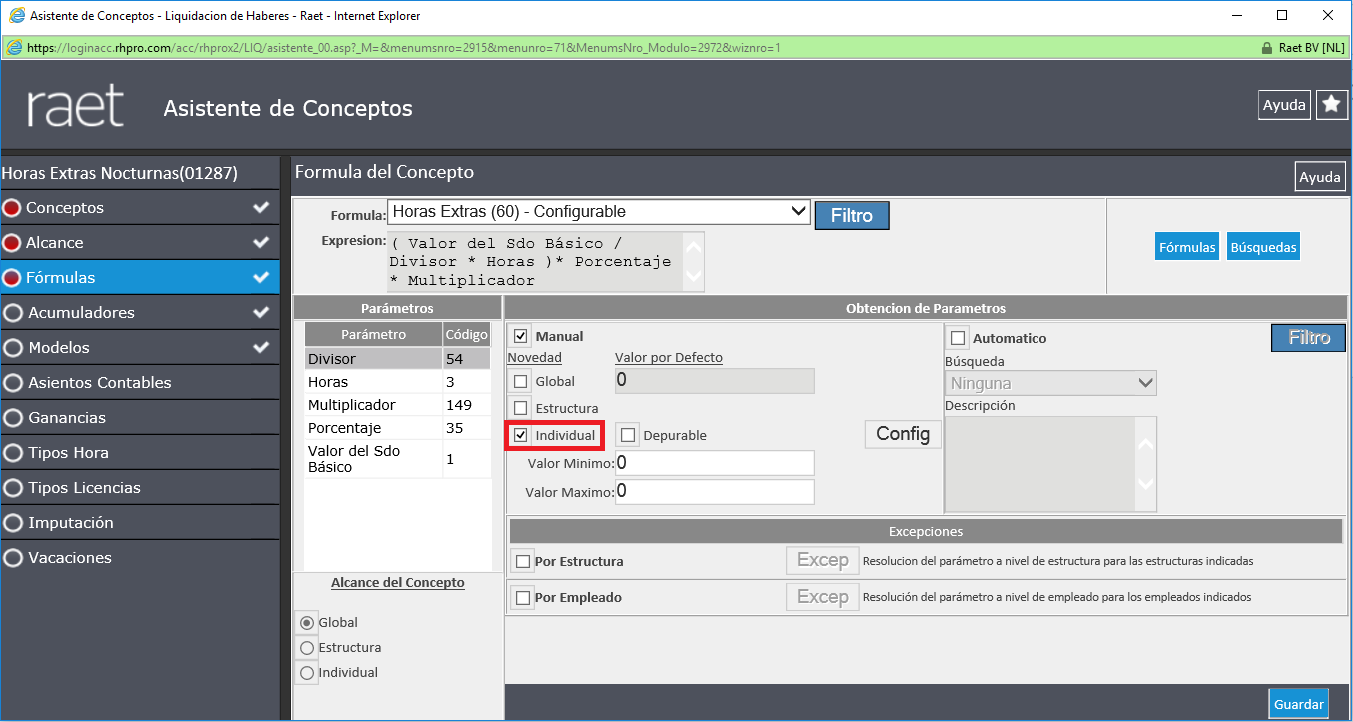Click Excep button for Por Empleado
This screenshot has width=1353, height=722.
(822, 597)
